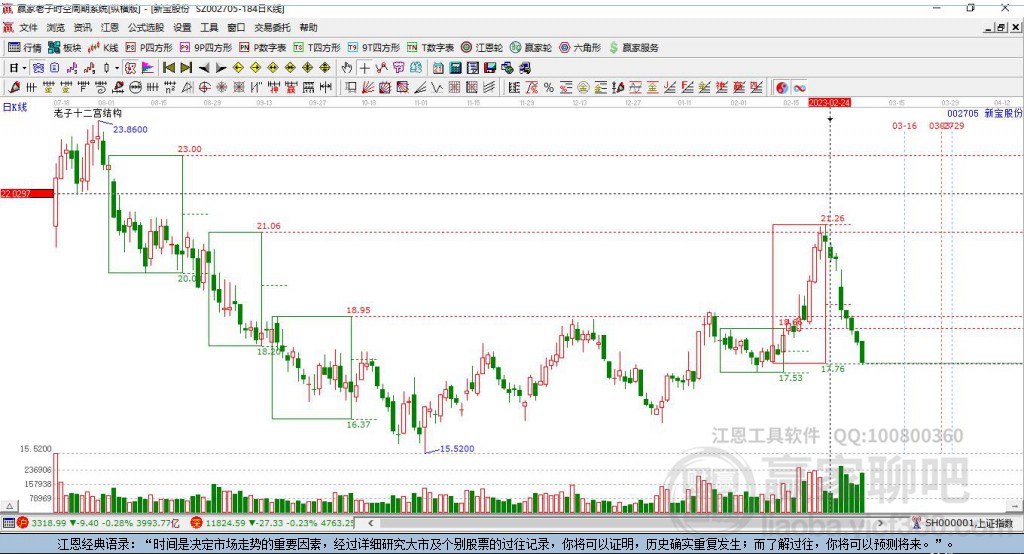Open the T四方形 tool
This screenshot has height=554, width=1024.
317,48
